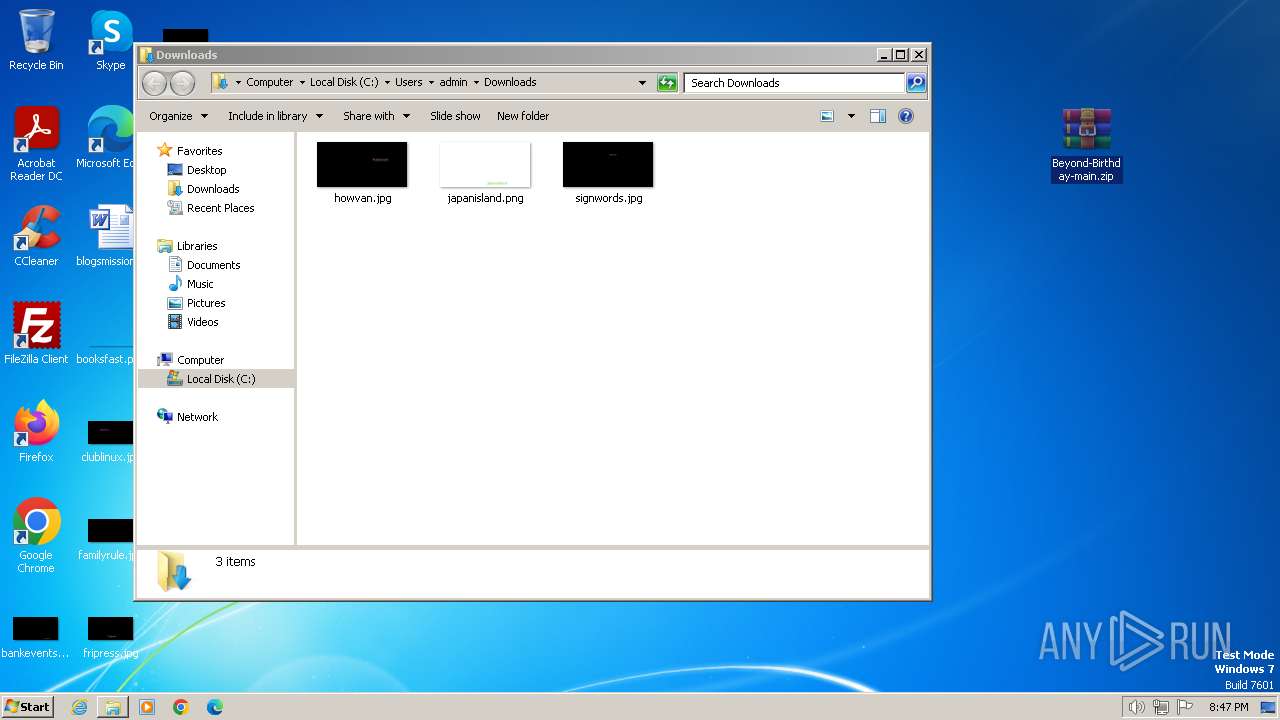Open Google Chrome desktop shortcut
This screenshot has width=1280, height=720.
pyautogui.click(x=36, y=536)
